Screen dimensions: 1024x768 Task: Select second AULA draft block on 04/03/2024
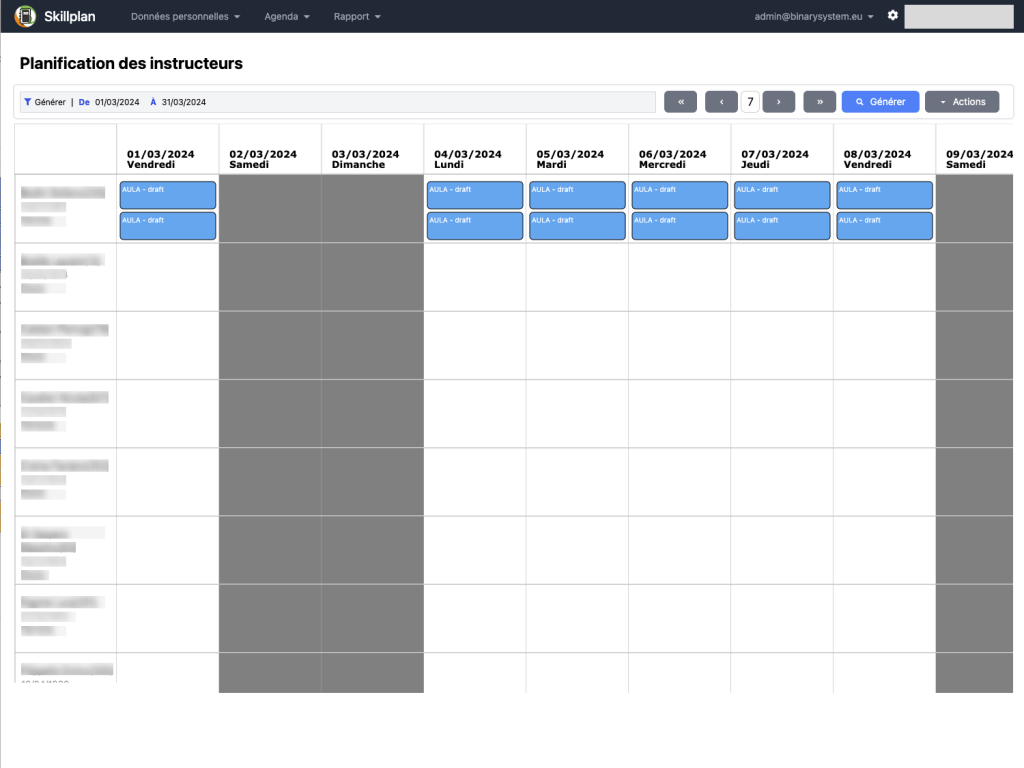(474, 226)
